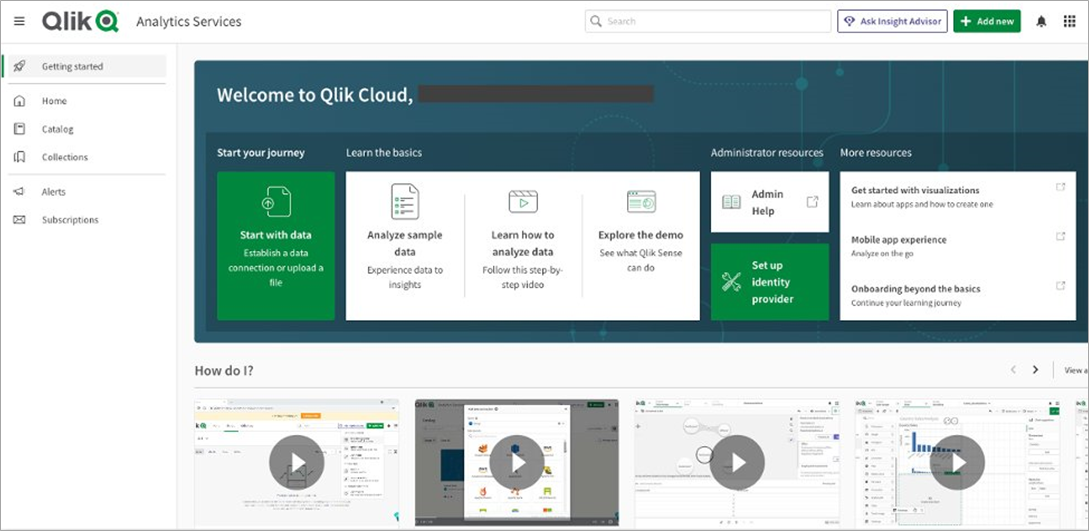The height and width of the screenshot is (531, 1089).
Task: Open the Start with data card
Action: pyautogui.click(x=276, y=246)
